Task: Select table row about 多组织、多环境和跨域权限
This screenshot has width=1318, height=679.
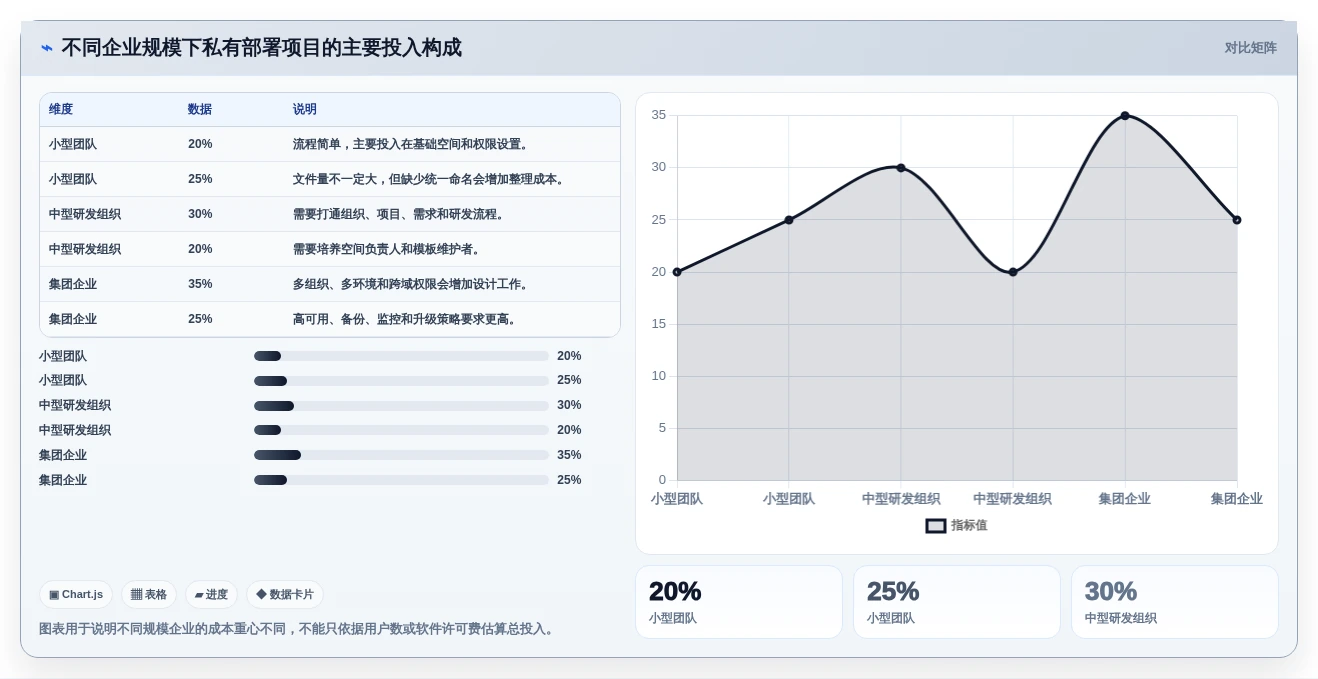Action: point(330,284)
